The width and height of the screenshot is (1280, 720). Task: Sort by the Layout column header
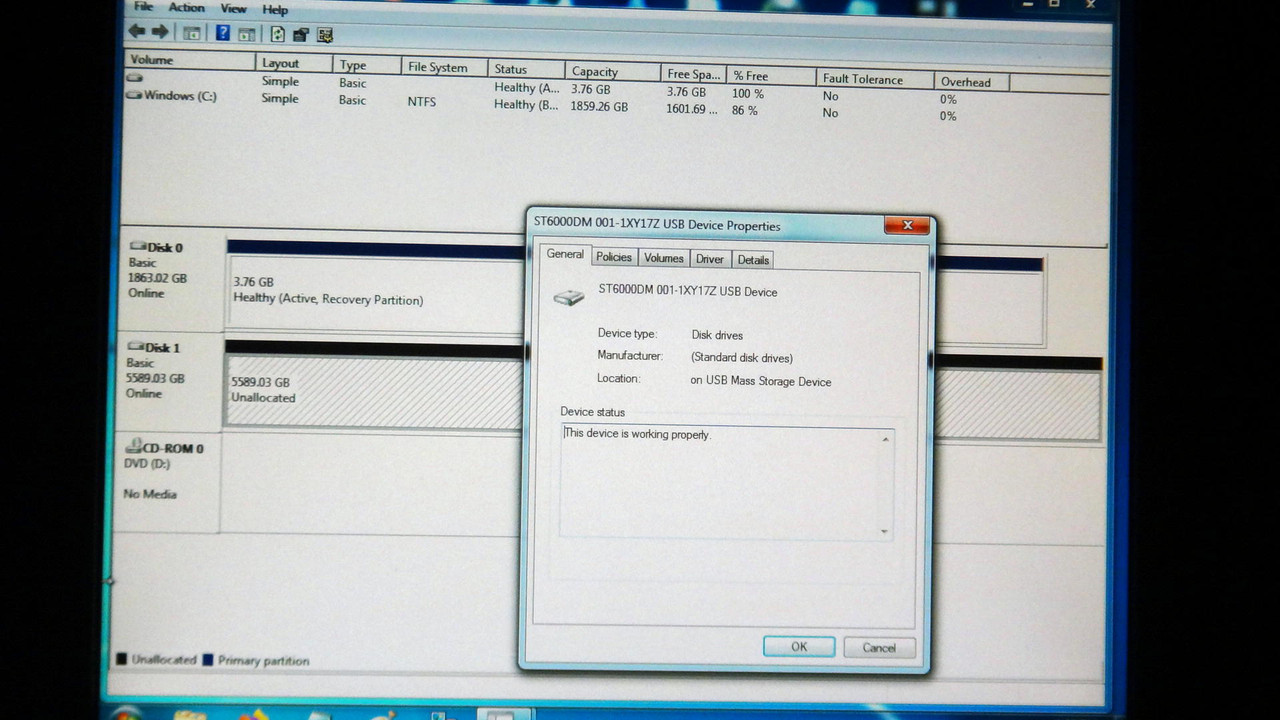(x=294, y=63)
